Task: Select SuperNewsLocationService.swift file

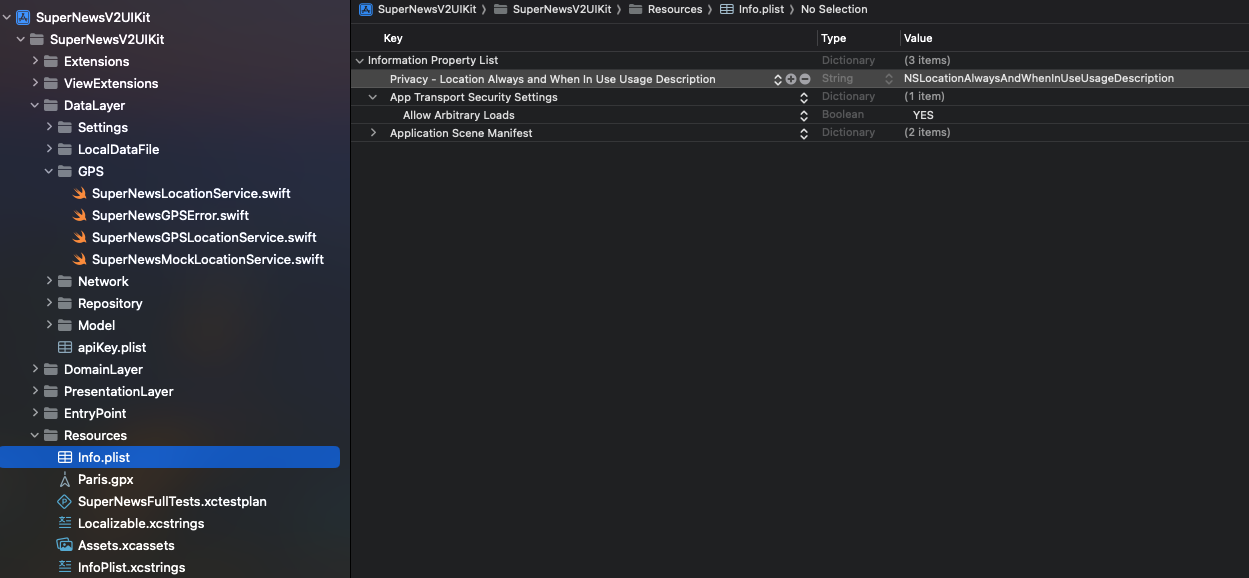Action: (x=191, y=193)
